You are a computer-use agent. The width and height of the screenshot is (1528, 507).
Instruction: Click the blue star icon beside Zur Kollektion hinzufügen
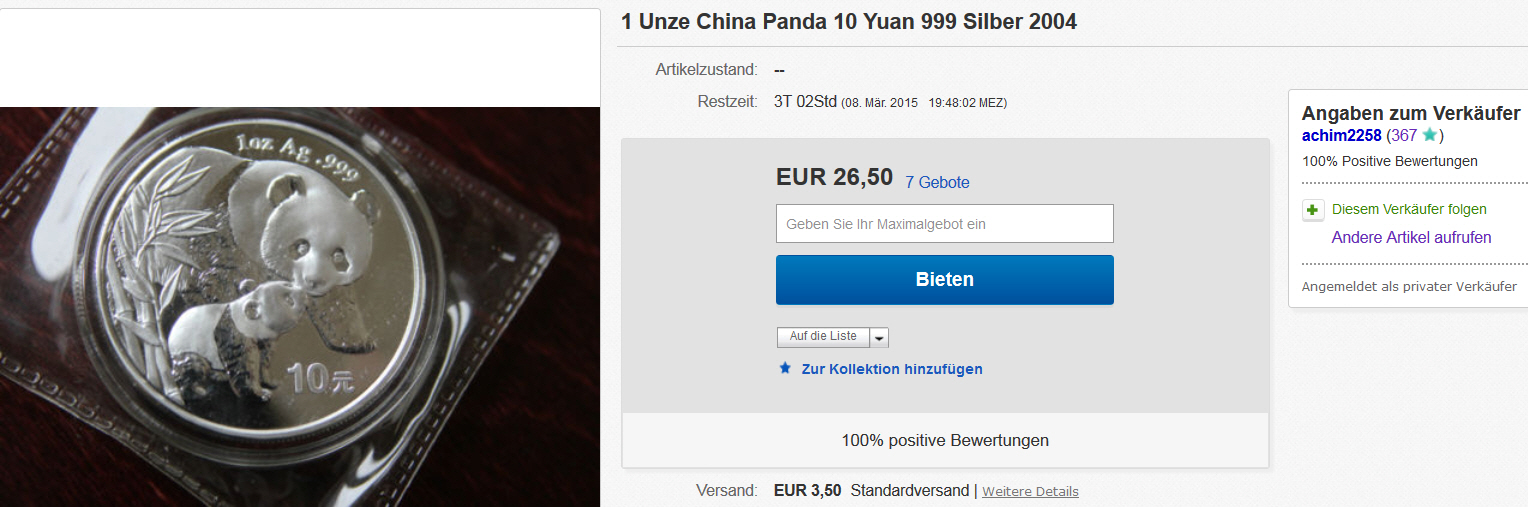click(785, 369)
